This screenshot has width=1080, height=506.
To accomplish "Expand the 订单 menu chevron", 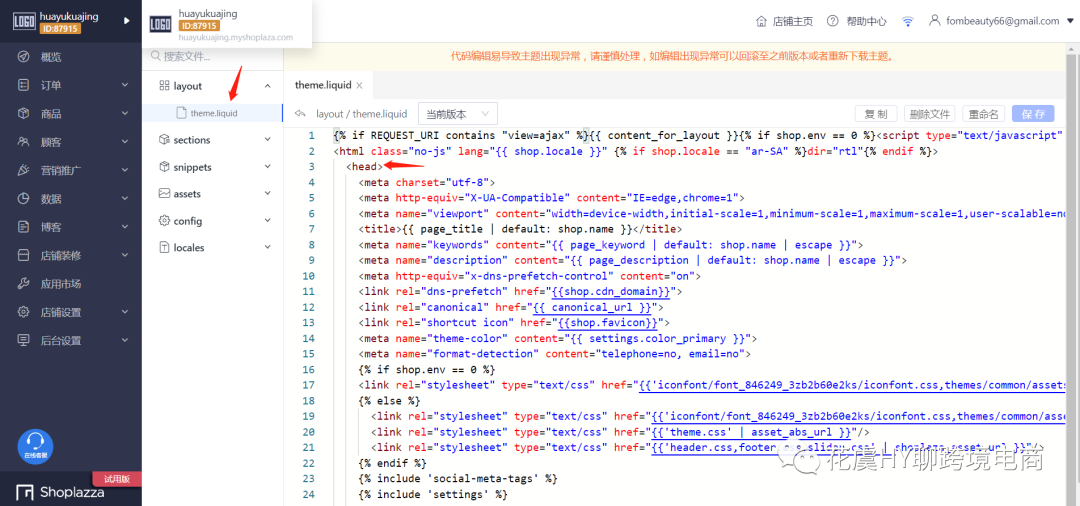I will [125, 85].
